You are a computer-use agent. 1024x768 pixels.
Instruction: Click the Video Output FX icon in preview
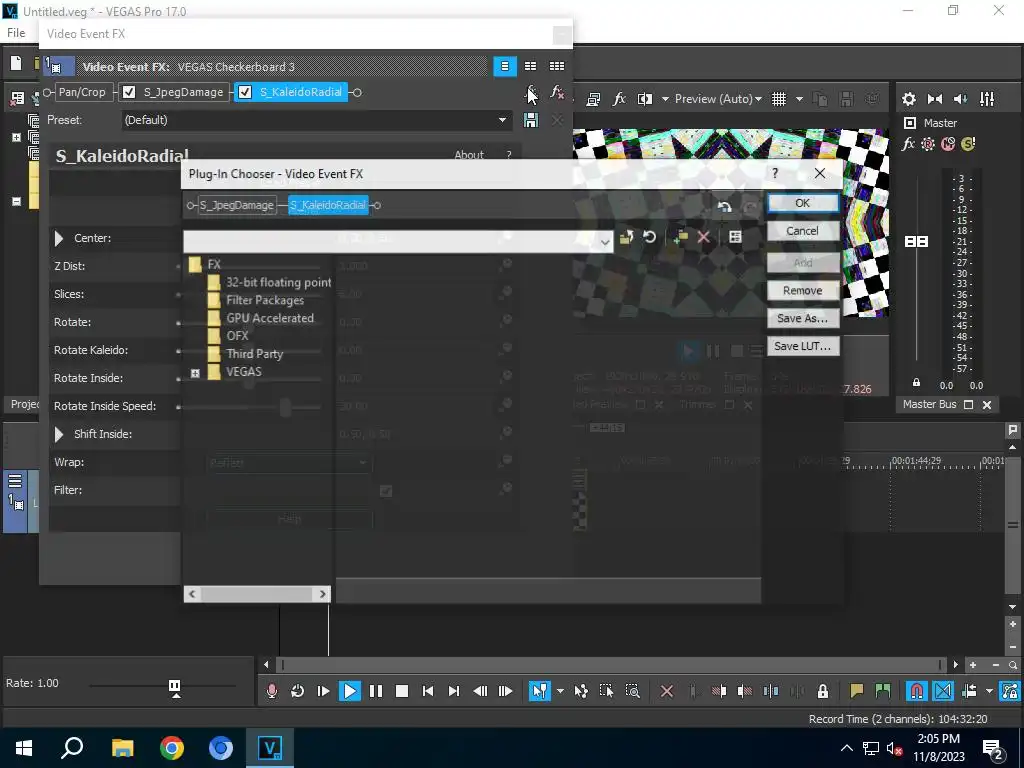[x=619, y=99]
